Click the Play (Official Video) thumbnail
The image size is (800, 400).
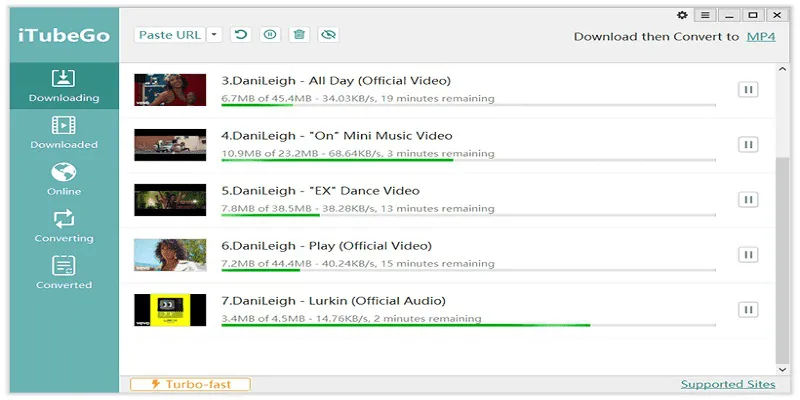[170, 255]
